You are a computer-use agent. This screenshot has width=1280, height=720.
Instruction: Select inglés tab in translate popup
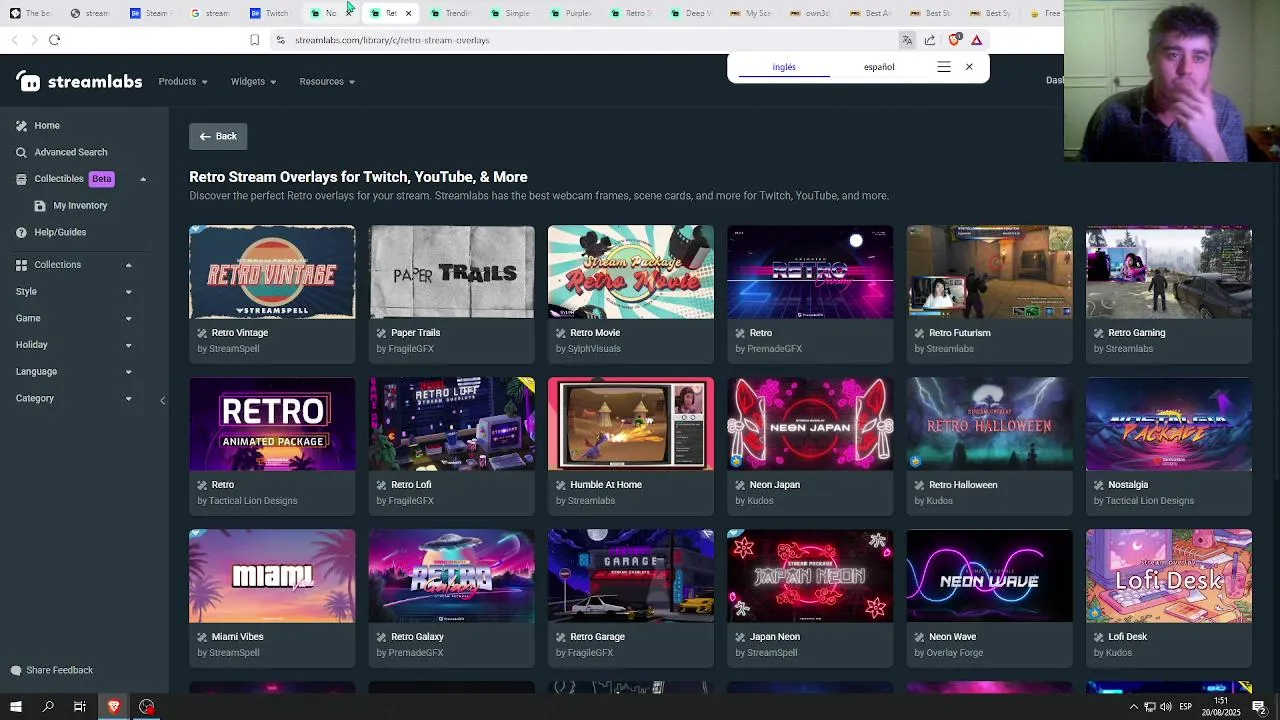(784, 67)
